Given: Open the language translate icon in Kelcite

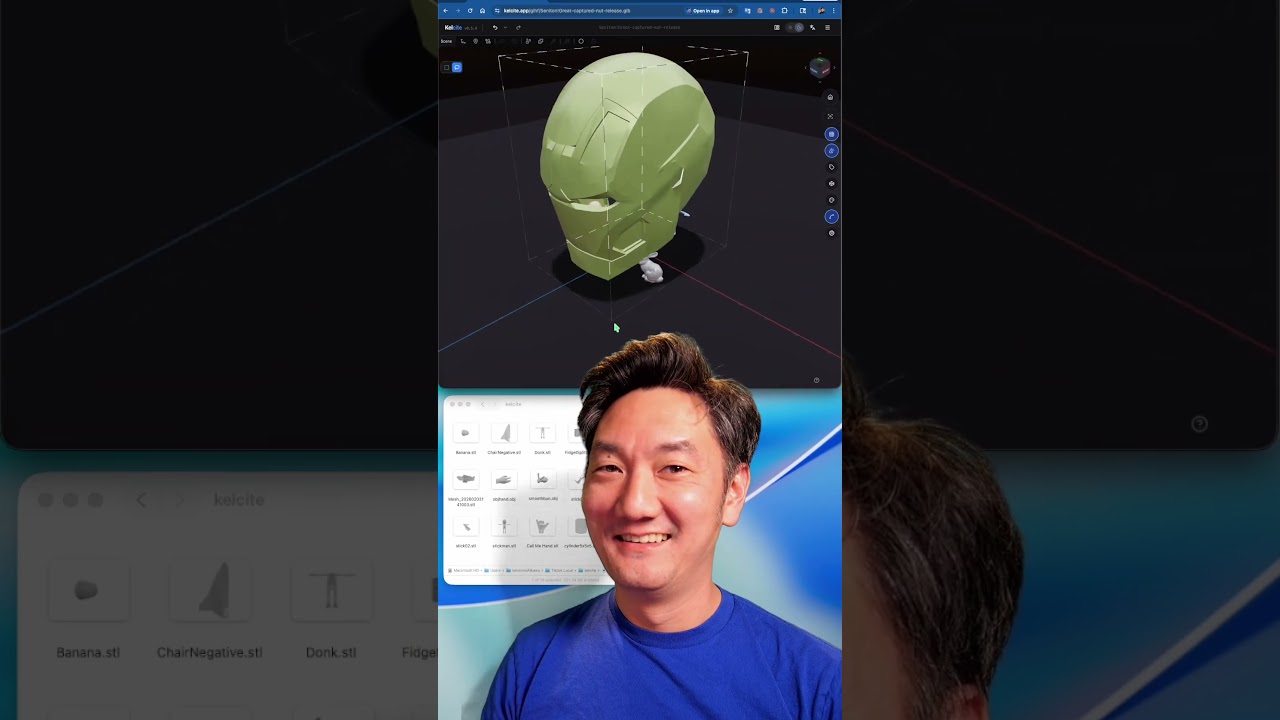Looking at the screenshot, I should (812, 28).
